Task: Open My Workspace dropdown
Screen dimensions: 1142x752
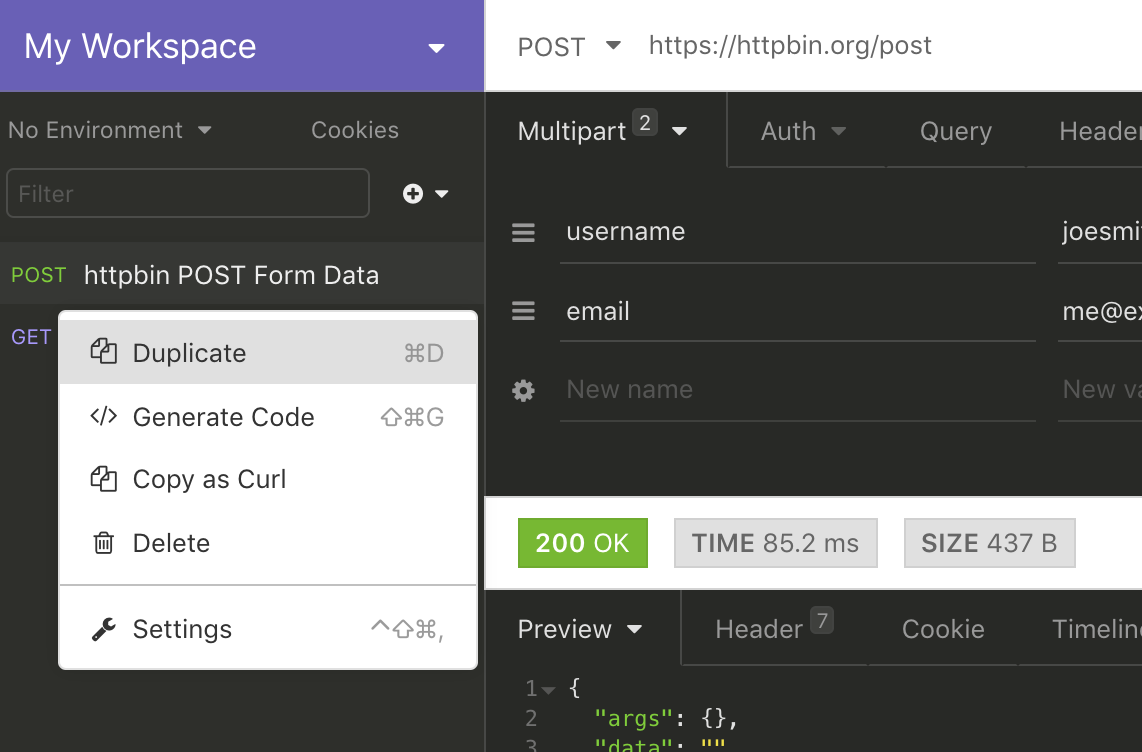Action: tap(436, 49)
